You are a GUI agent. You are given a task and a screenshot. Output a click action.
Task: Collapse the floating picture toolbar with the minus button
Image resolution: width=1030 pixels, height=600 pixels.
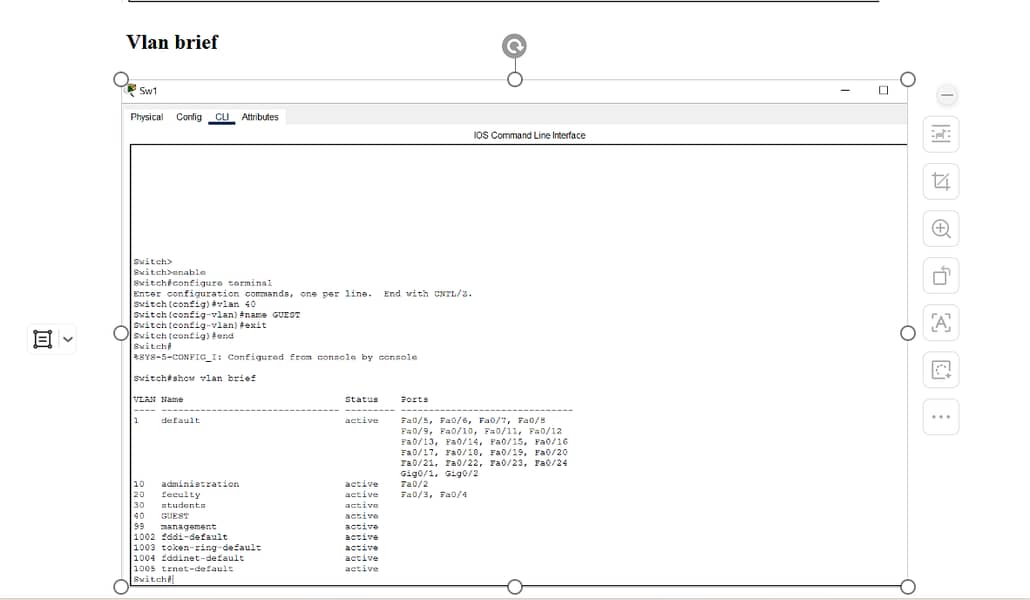click(947, 95)
